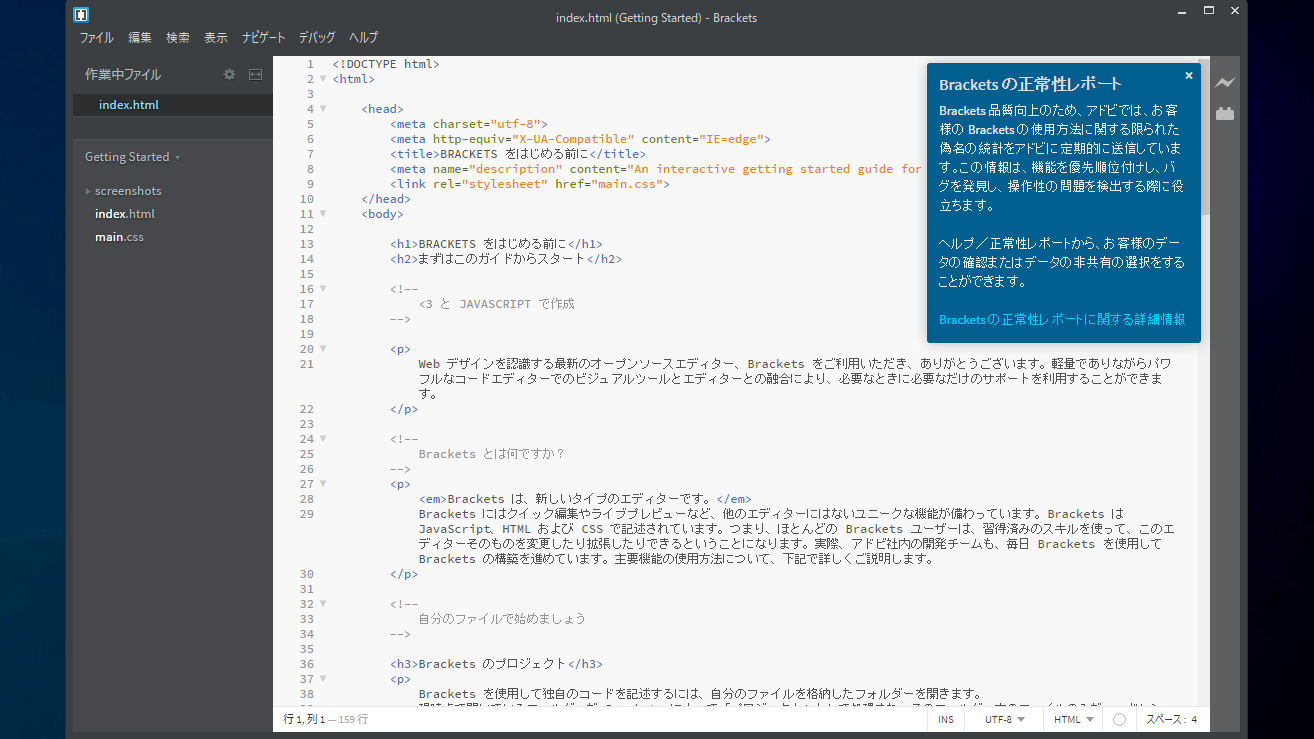Click the 159 行 line count text
Viewport: 1314px width, 739px height.
[x=353, y=719]
